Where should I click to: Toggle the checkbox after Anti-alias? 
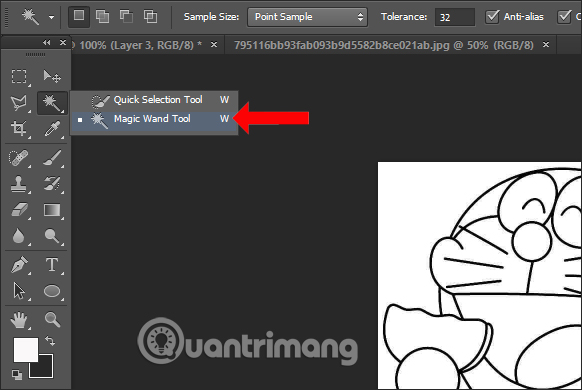coord(564,17)
